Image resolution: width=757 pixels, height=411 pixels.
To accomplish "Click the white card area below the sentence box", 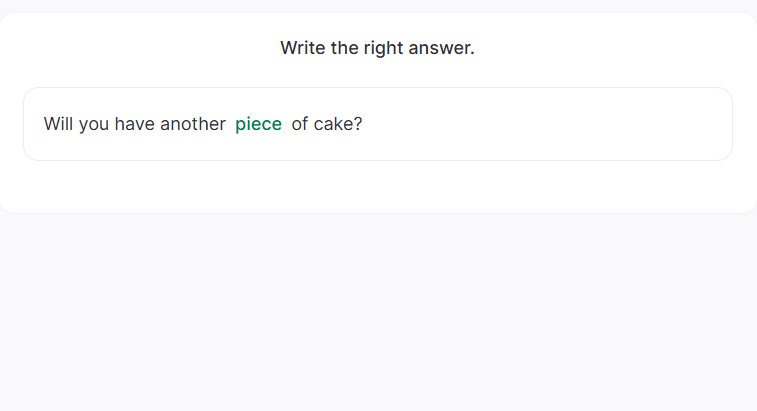I will click(378, 187).
